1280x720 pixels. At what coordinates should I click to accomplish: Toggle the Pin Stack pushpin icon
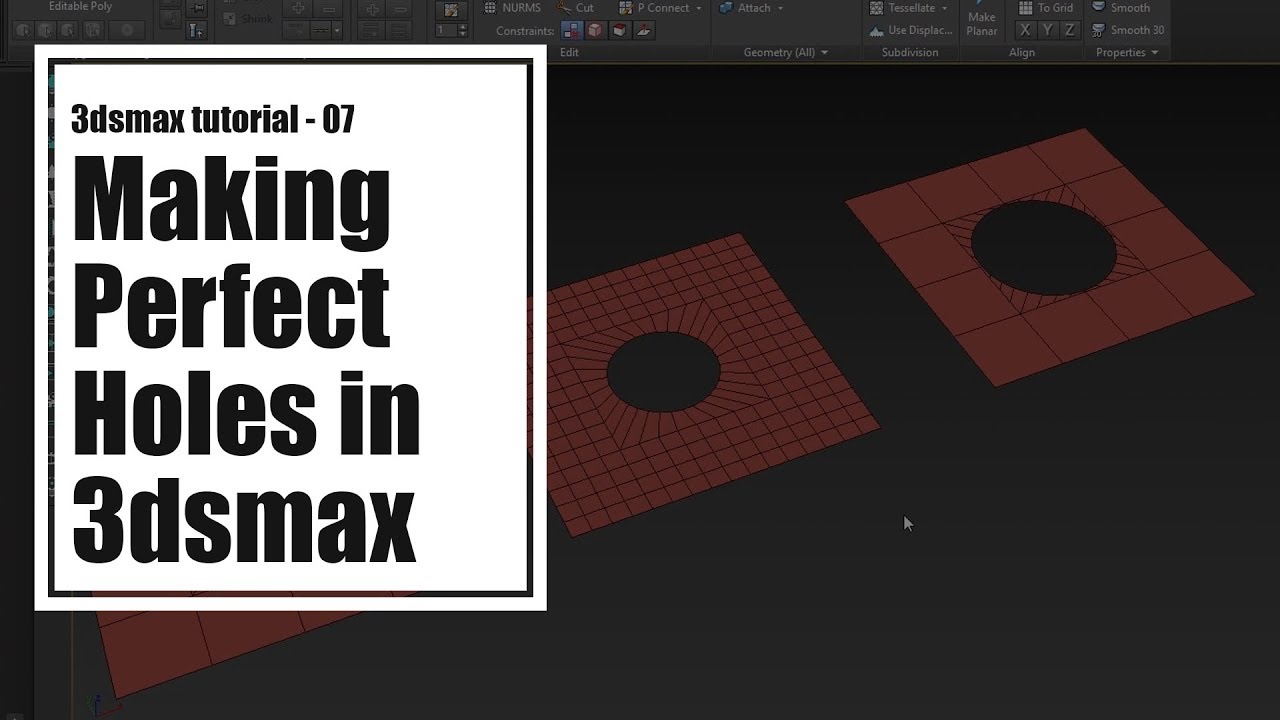click(197, 8)
